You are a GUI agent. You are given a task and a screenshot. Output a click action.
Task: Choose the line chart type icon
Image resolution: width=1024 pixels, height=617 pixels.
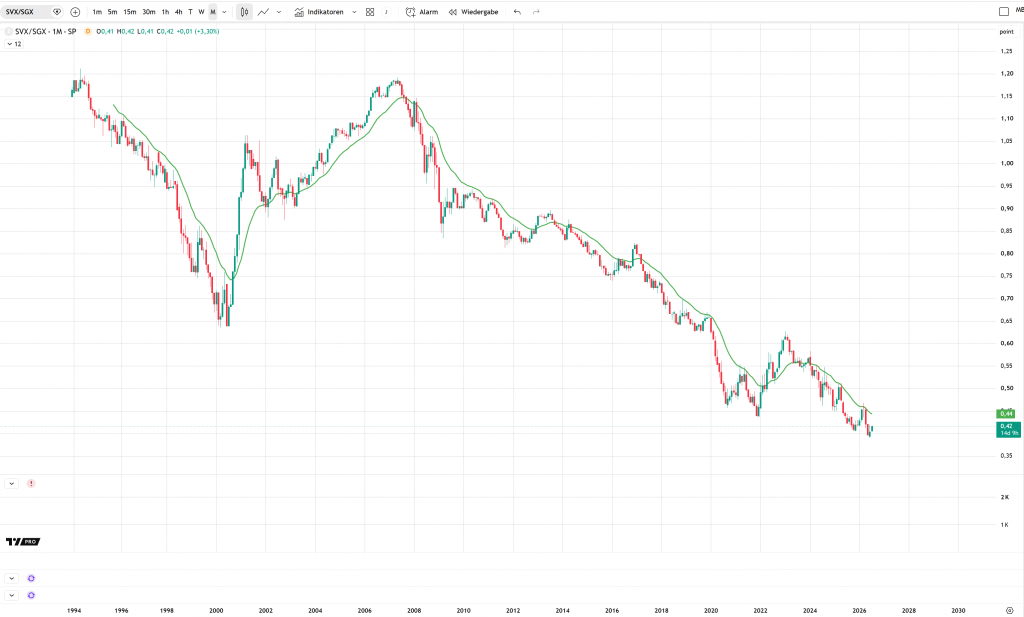point(263,12)
